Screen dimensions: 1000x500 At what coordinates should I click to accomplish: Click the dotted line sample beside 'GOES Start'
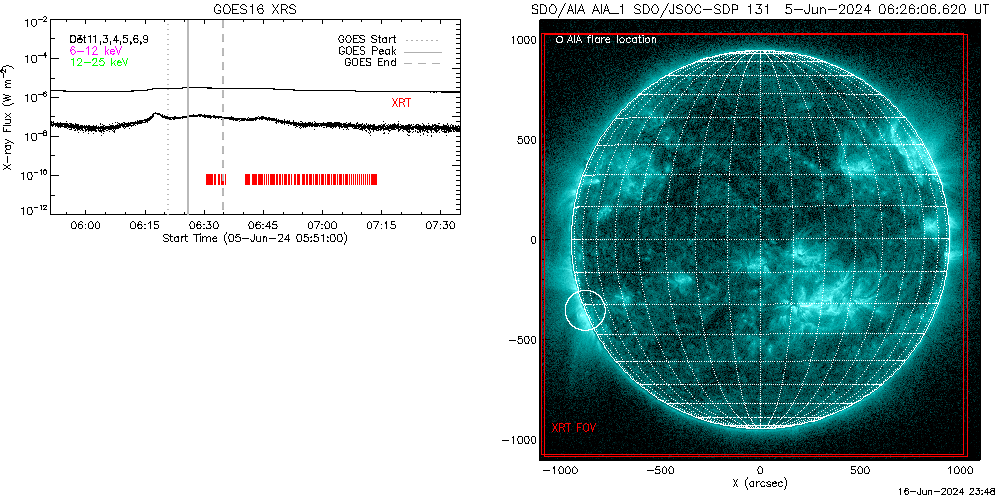click(x=423, y=39)
